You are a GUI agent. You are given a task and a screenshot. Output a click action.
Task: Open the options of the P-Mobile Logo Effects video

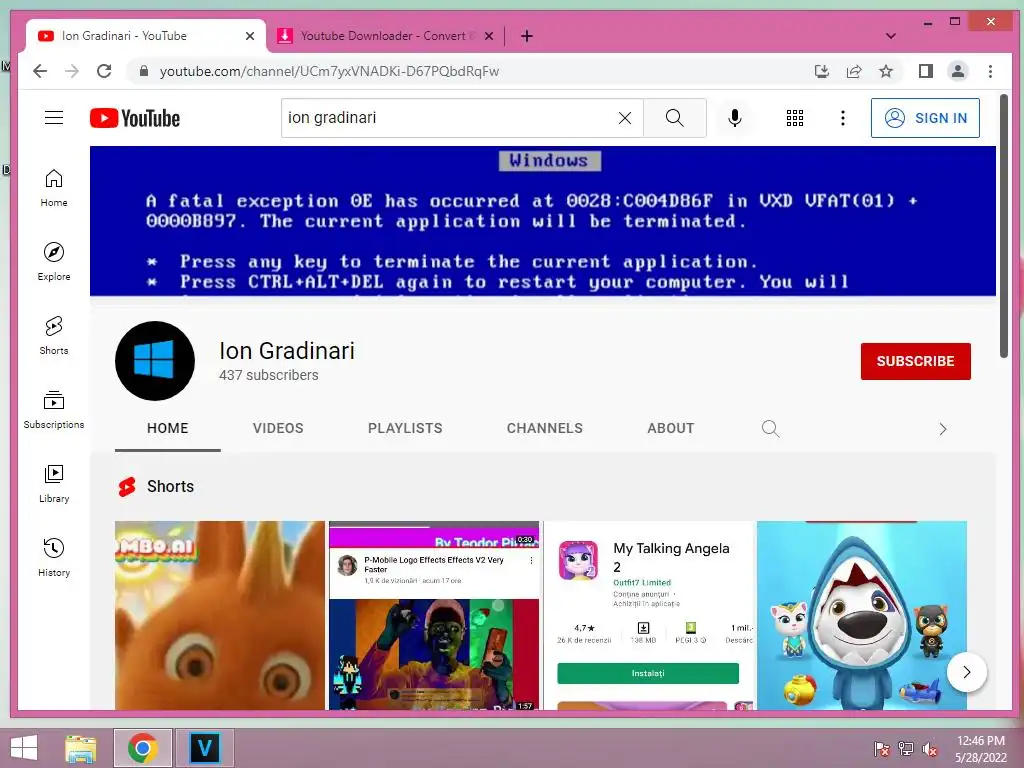532,560
